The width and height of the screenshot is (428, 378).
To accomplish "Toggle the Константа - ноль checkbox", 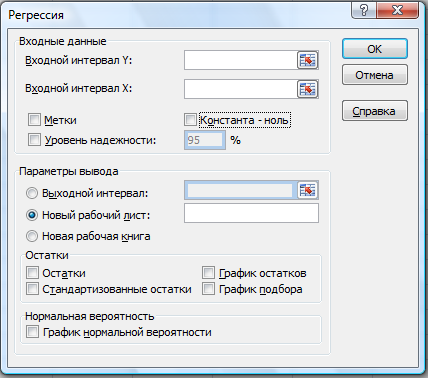I will pyautogui.click(x=190, y=120).
